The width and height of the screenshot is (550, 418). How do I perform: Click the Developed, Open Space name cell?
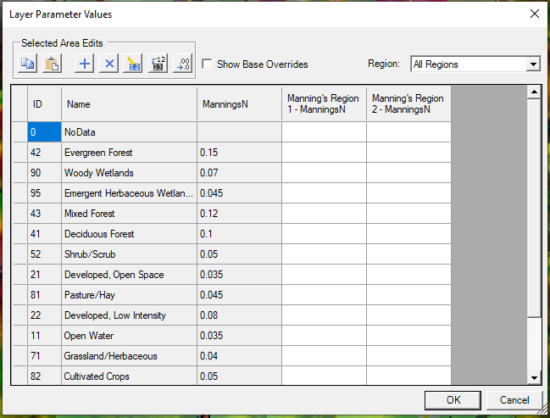click(129, 275)
